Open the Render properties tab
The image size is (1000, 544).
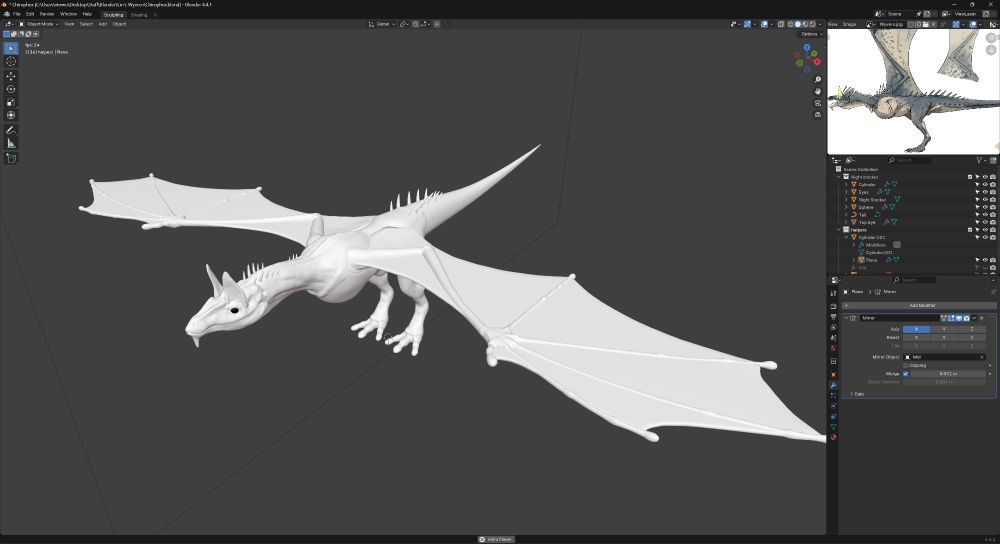pyautogui.click(x=833, y=307)
